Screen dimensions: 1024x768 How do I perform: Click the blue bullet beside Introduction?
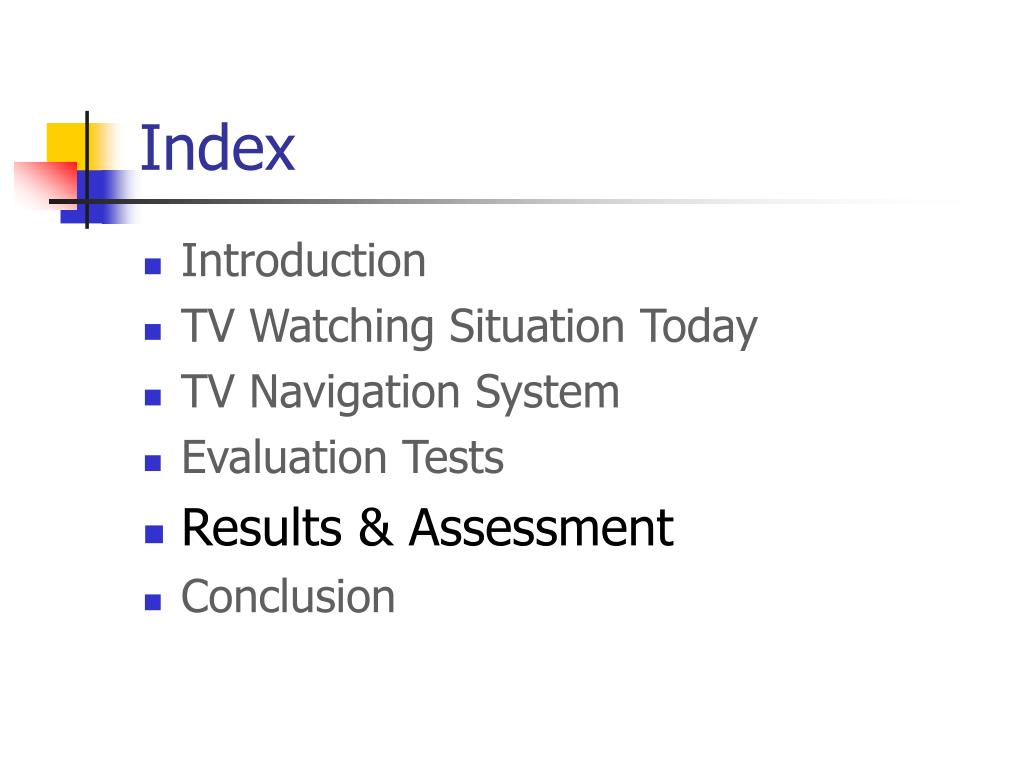[x=153, y=266]
